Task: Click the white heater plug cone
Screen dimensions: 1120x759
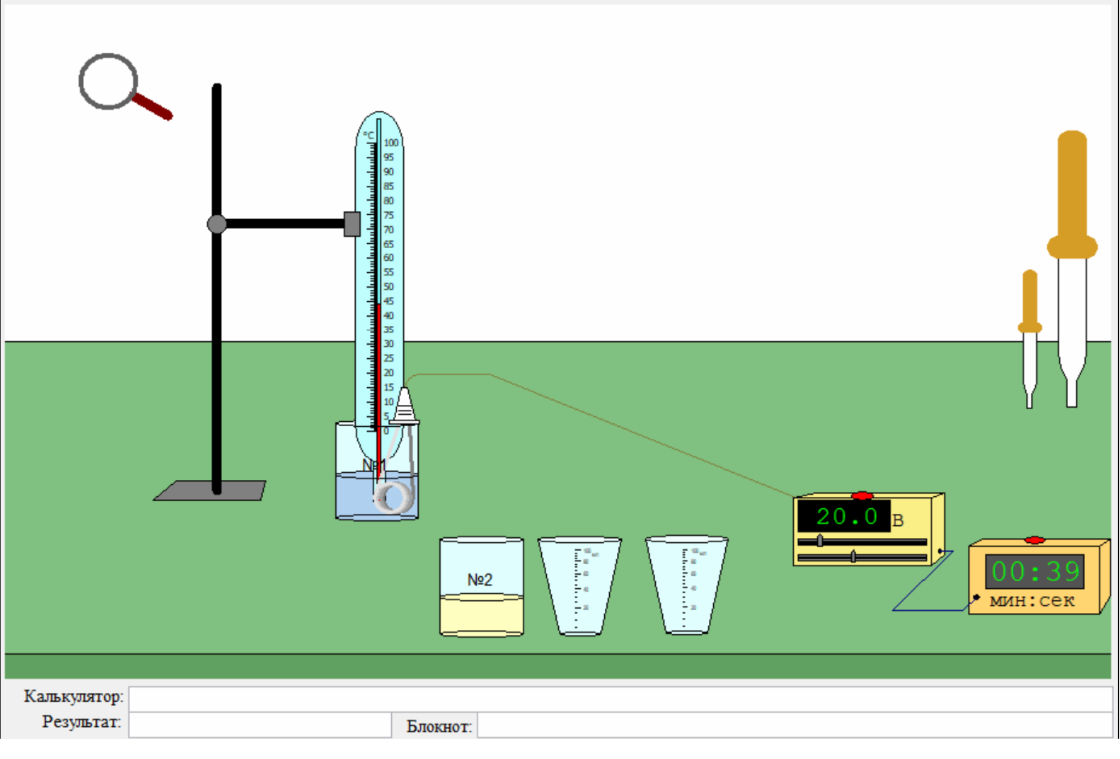Action: [x=404, y=406]
